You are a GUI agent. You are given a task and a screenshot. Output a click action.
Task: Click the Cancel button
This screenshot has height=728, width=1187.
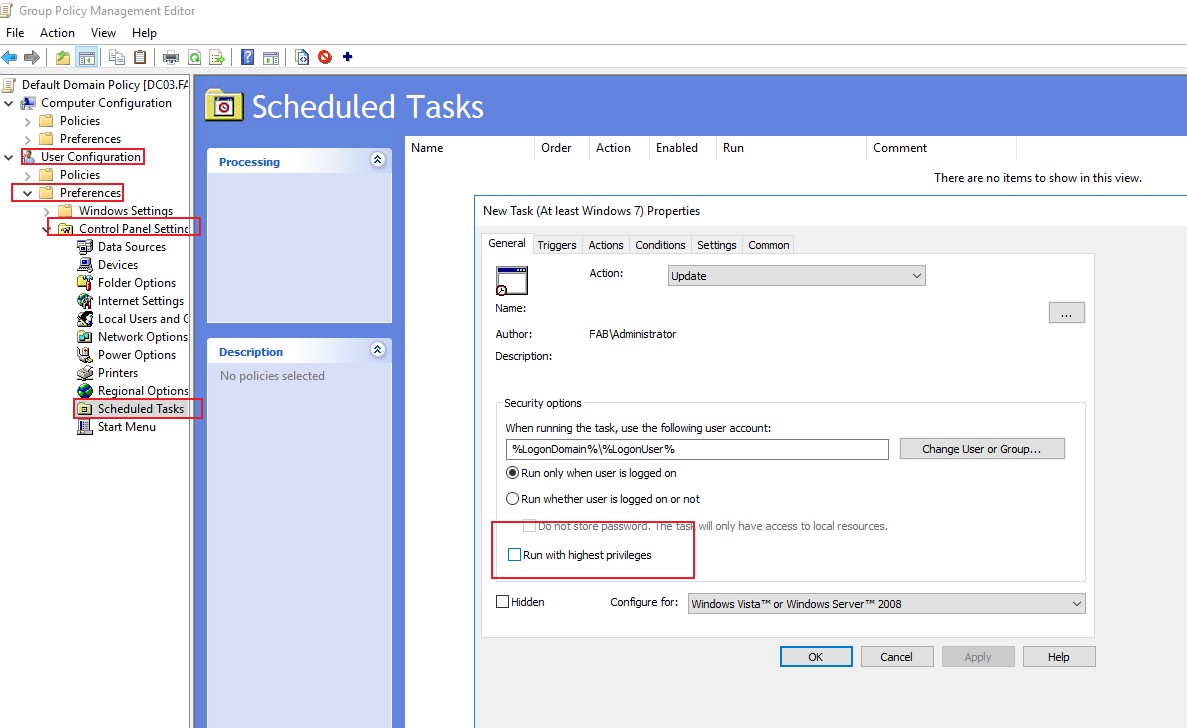(x=896, y=657)
